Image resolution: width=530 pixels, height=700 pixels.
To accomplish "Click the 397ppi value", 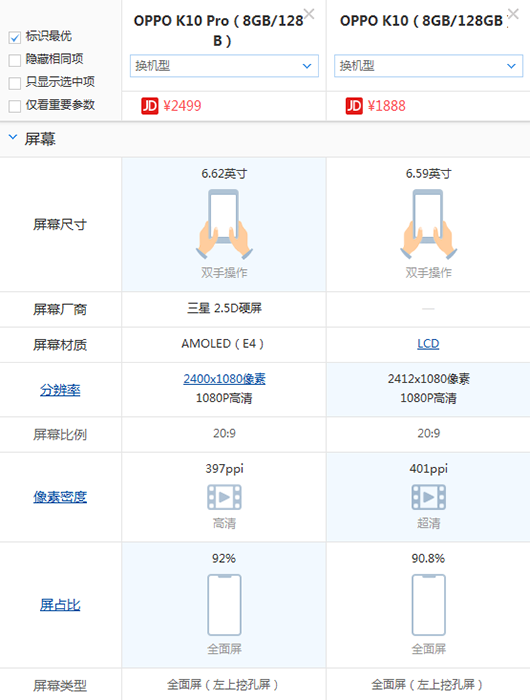I will click(x=224, y=469).
